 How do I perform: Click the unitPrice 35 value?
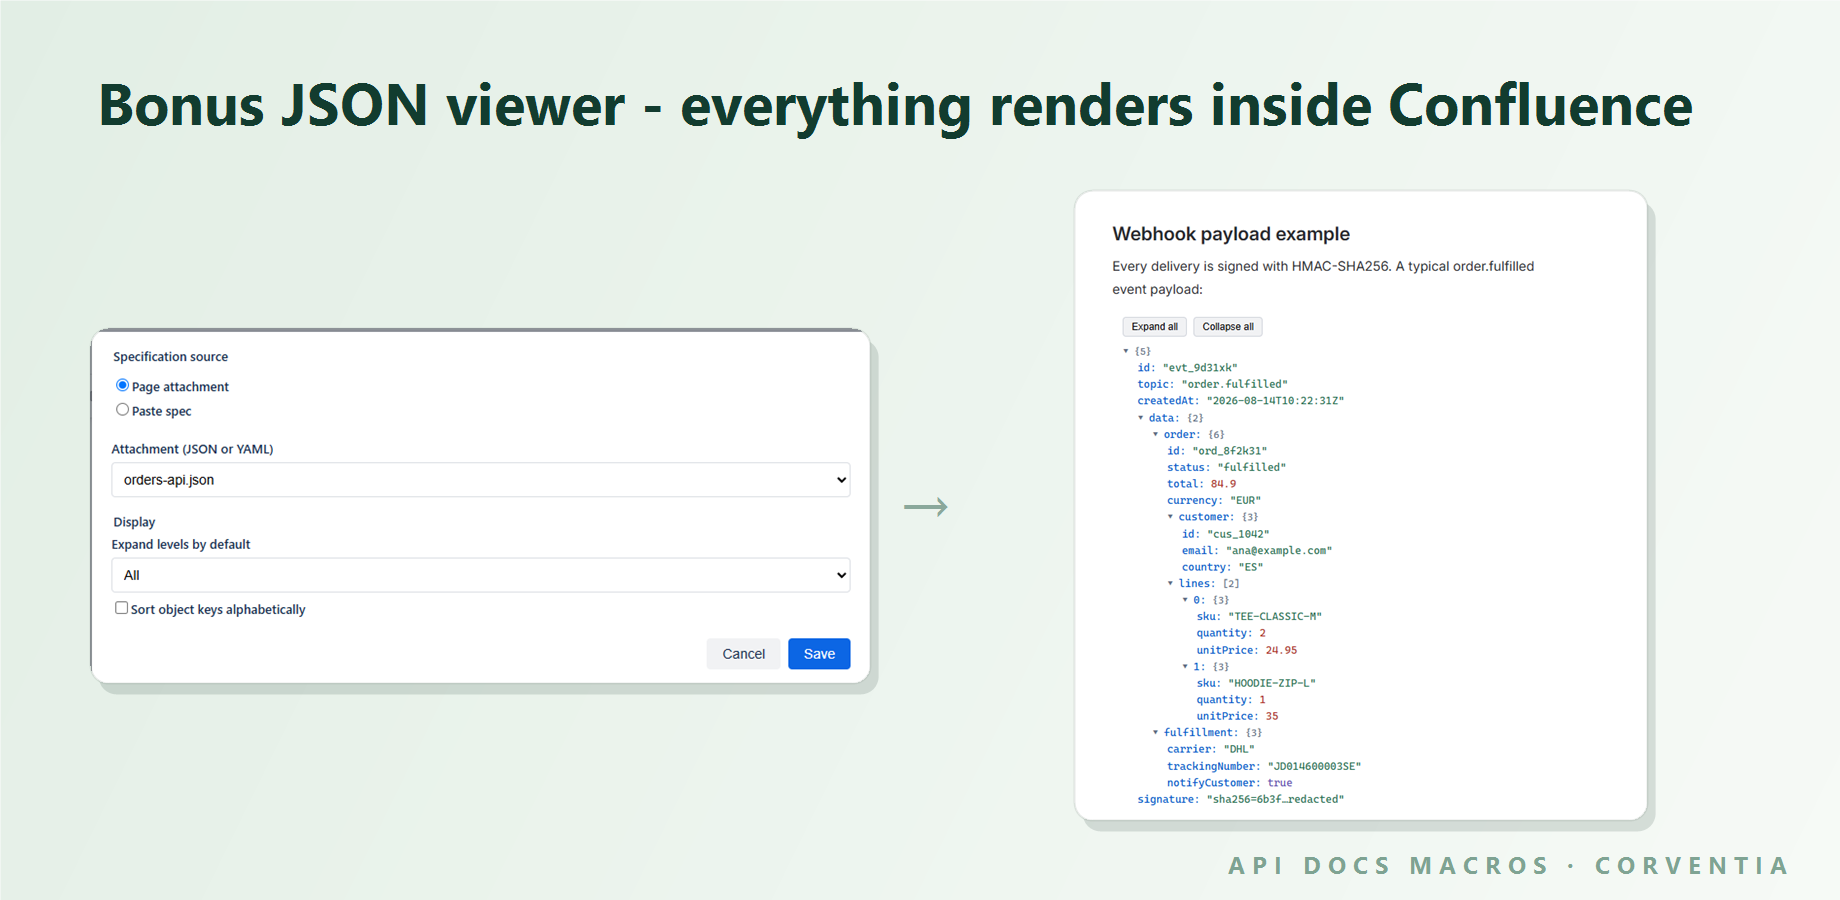(1272, 716)
